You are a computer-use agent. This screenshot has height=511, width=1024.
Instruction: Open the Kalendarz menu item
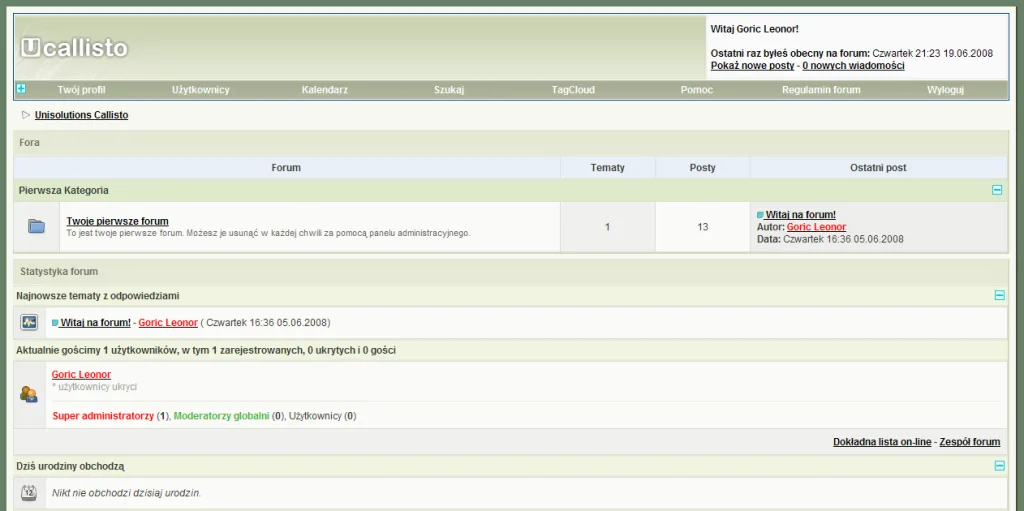click(325, 90)
